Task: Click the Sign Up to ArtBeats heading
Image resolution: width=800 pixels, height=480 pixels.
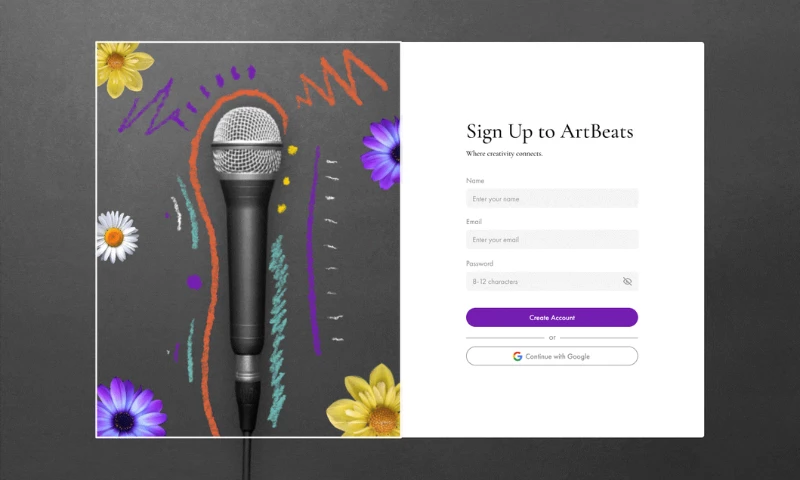Action: (x=549, y=132)
